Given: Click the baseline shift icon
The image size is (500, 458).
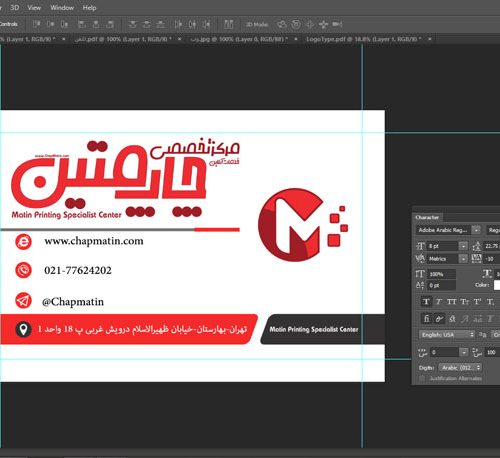Looking at the screenshot, I should click(x=420, y=285).
